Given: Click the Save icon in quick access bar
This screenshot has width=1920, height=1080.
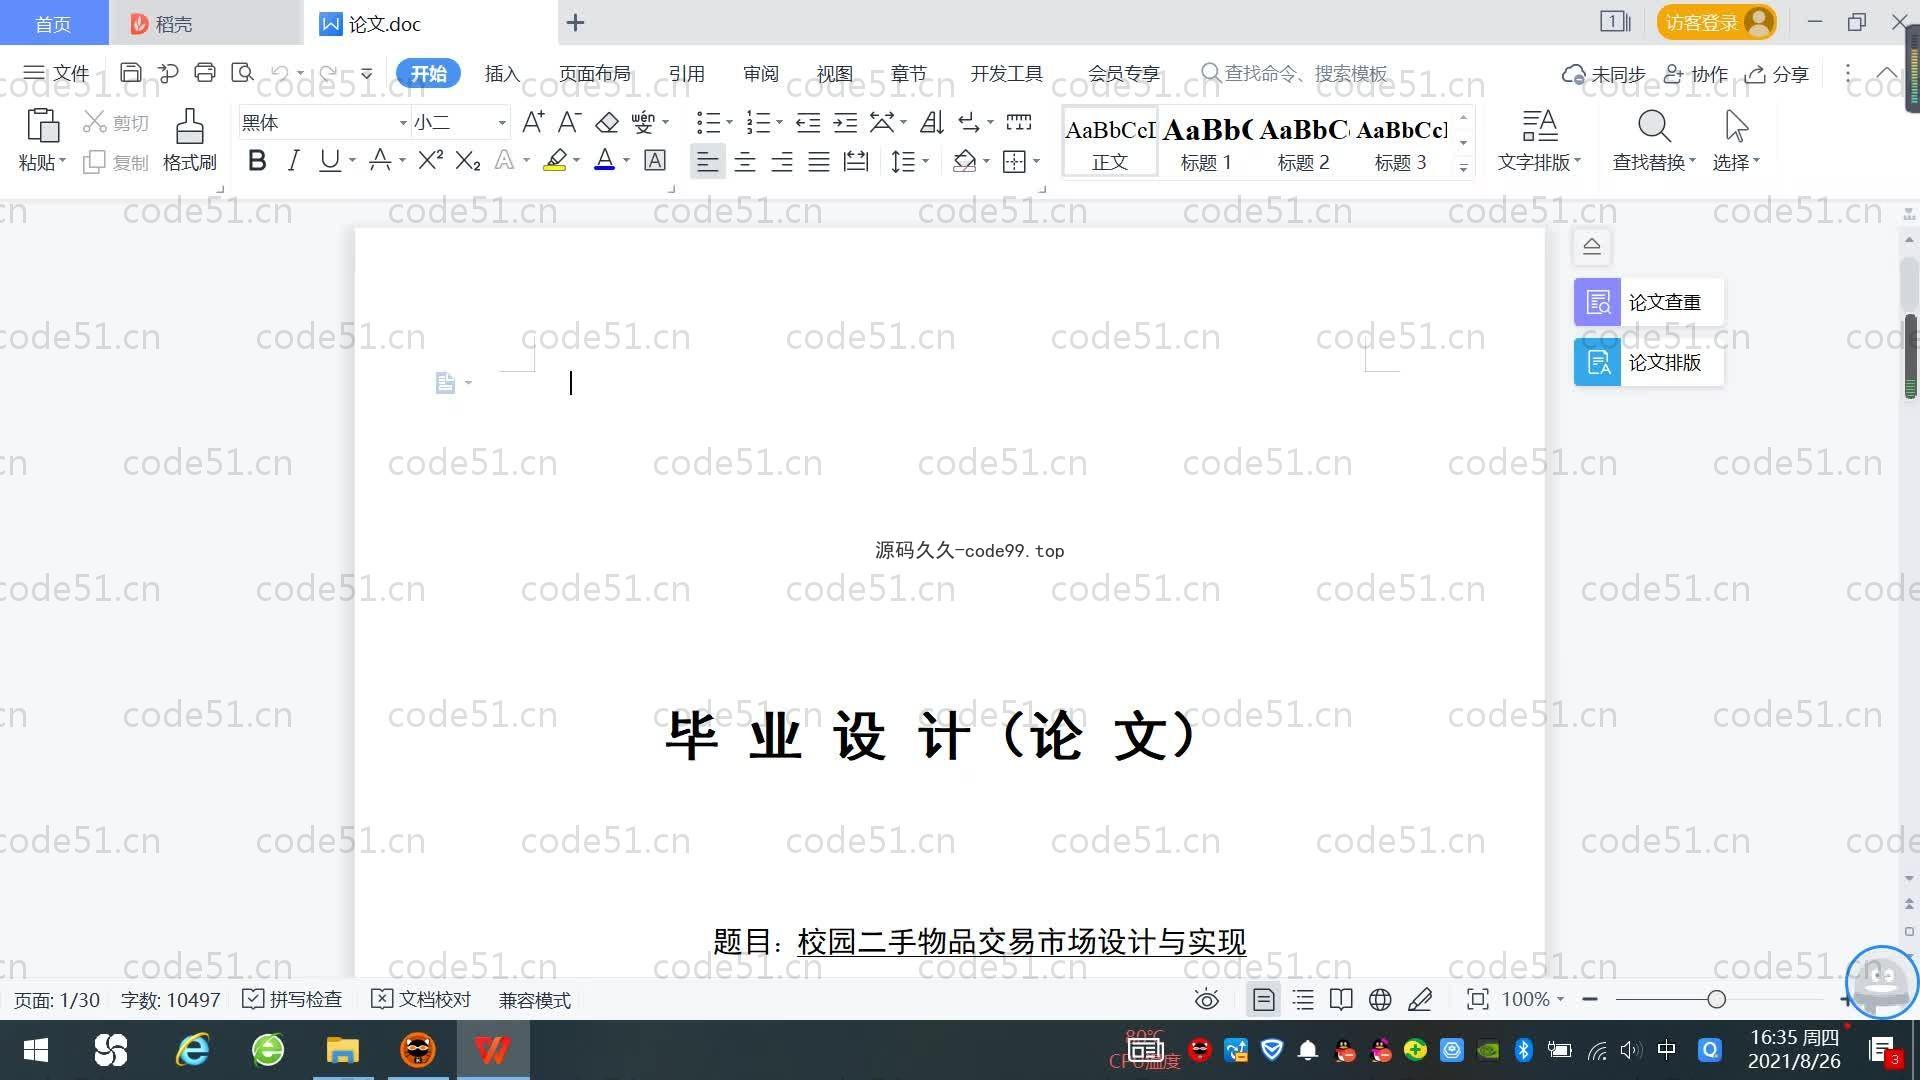Looking at the screenshot, I should [130, 73].
